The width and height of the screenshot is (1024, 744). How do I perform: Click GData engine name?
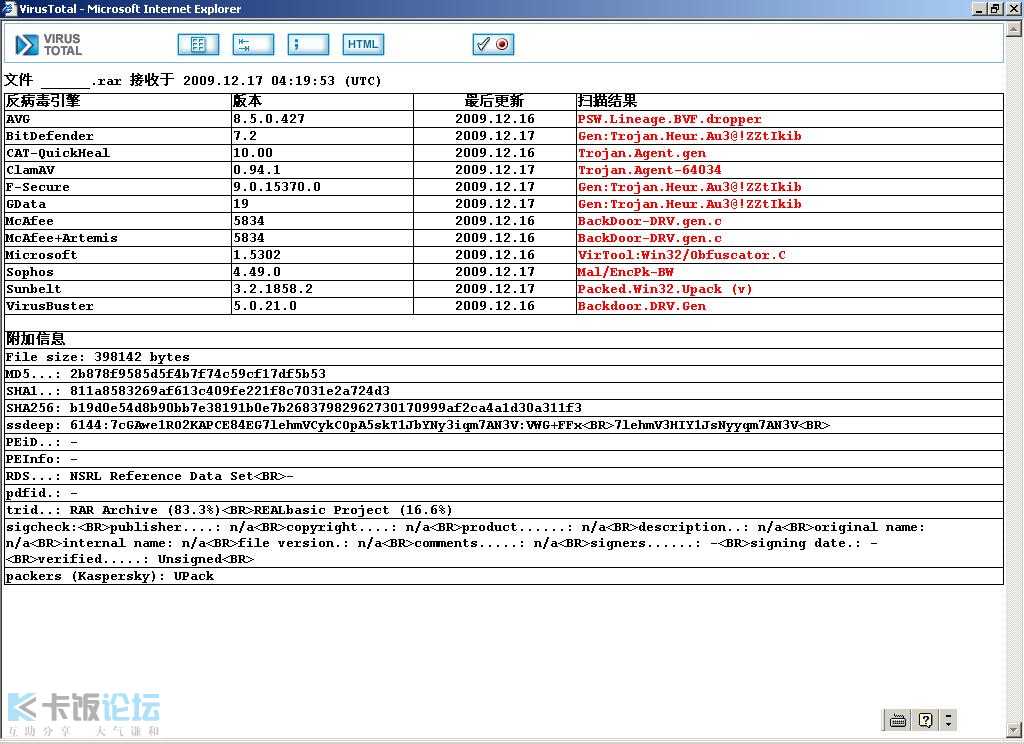point(25,204)
